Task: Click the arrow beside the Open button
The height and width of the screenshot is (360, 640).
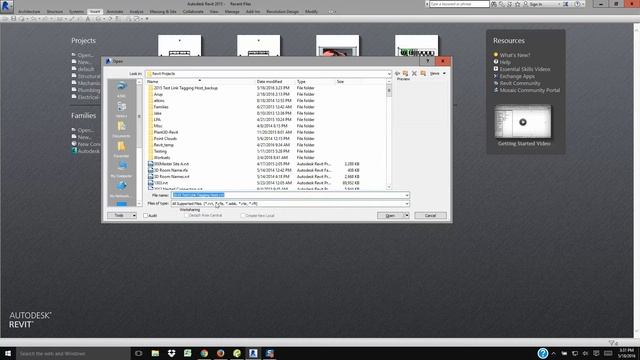Action: point(407,216)
